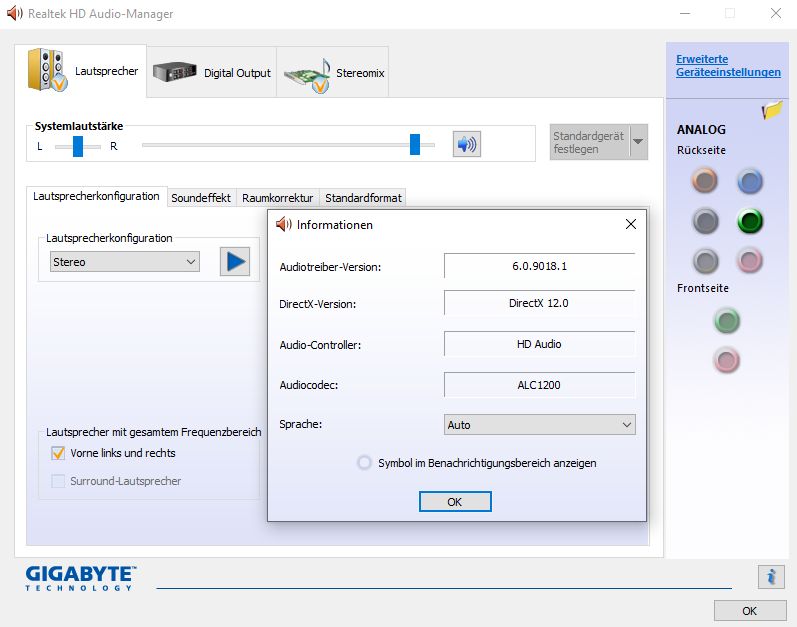Switch to the Lautsprecher device tab
The image size is (797, 627).
point(81,71)
